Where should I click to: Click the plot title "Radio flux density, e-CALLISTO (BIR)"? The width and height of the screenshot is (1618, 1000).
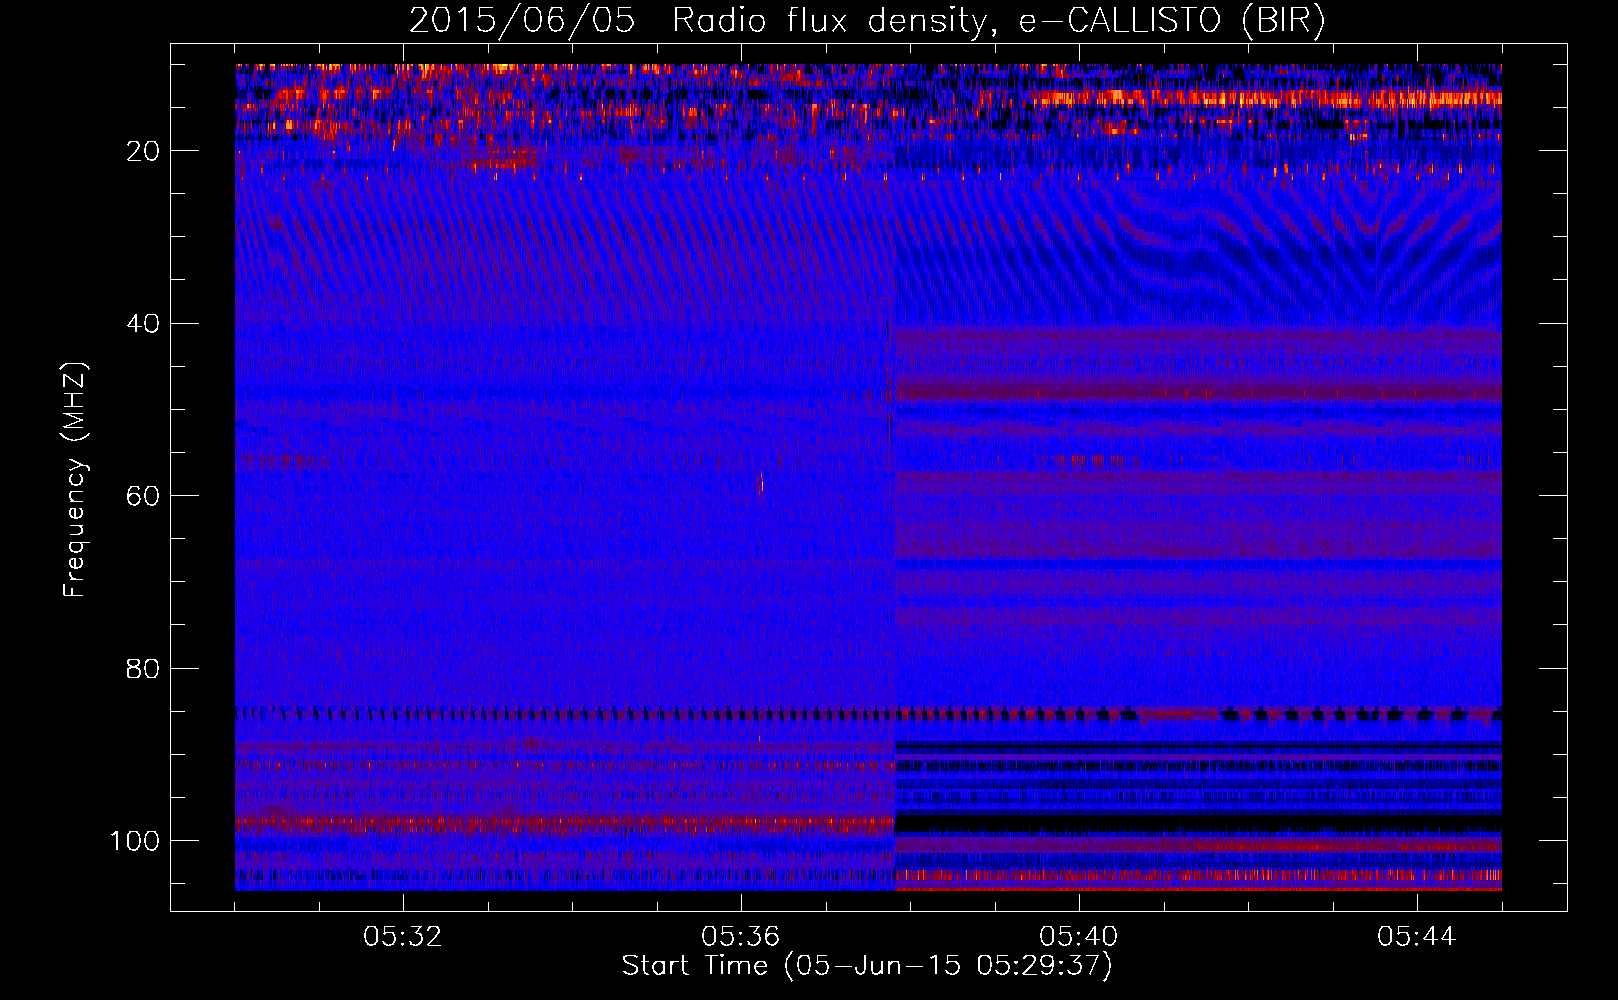(x=998, y=21)
